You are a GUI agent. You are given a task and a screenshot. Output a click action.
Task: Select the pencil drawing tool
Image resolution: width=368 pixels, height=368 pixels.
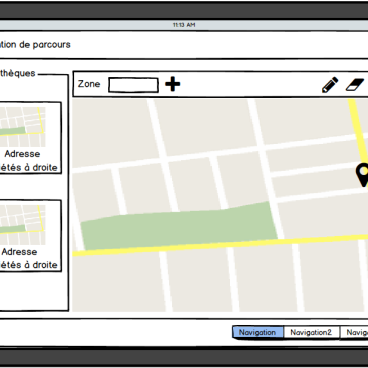[x=330, y=85]
